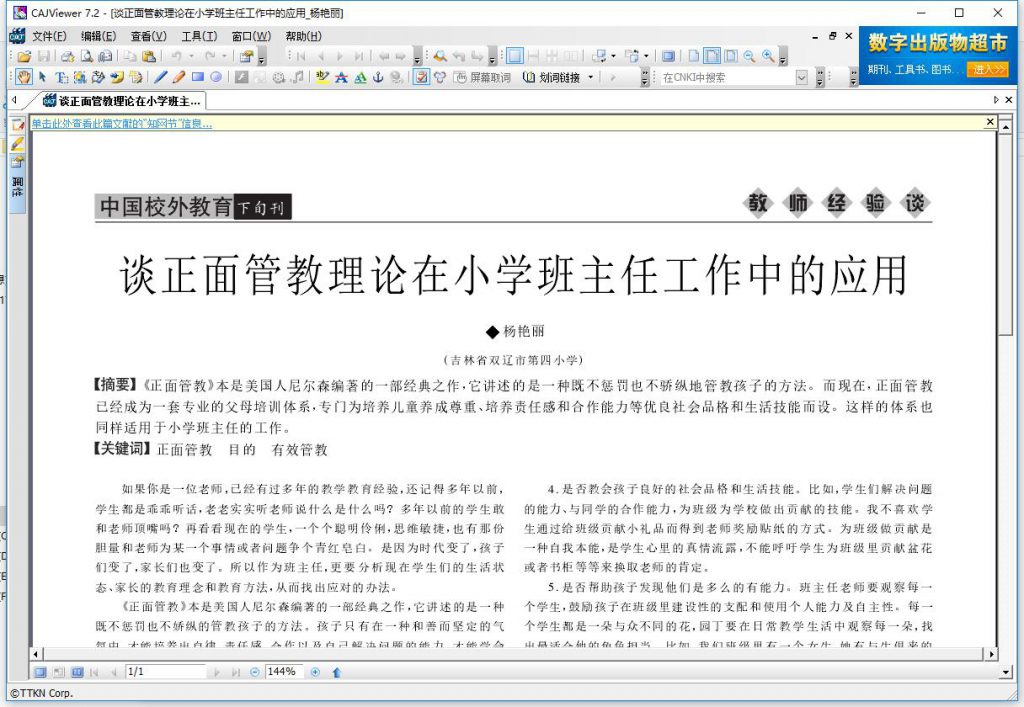This screenshot has width=1024, height=707.
Task: Click the 知网节 information link
Action: [121, 123]
